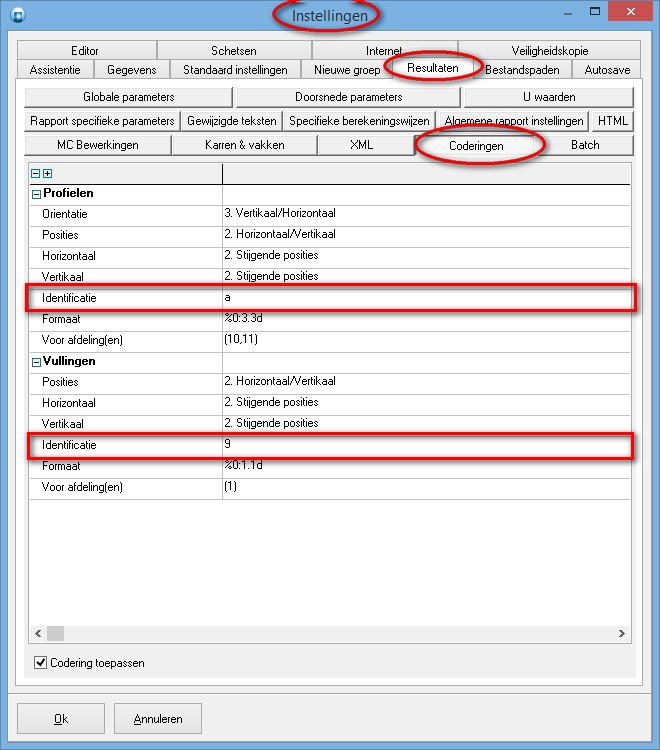Edit Profielen Identificatie value 'a'

426,298
